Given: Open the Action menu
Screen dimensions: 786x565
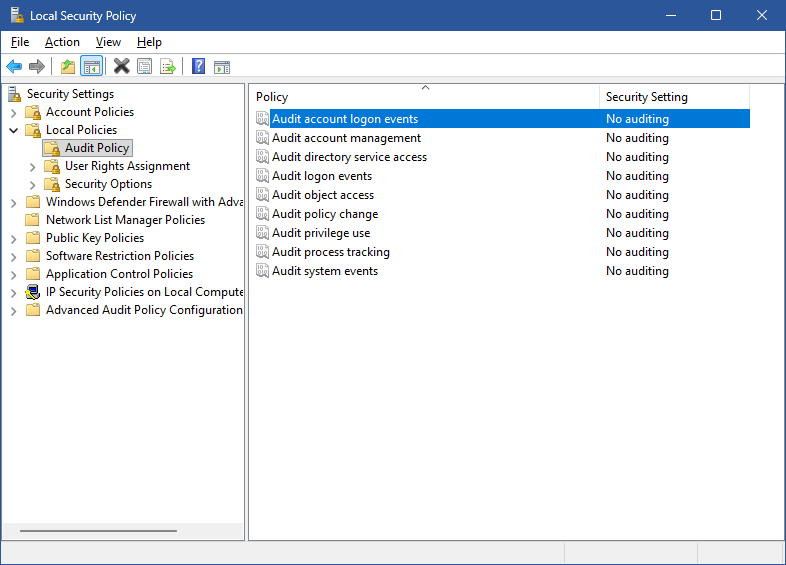Looking at the screenshot, I should pos(62,42).
